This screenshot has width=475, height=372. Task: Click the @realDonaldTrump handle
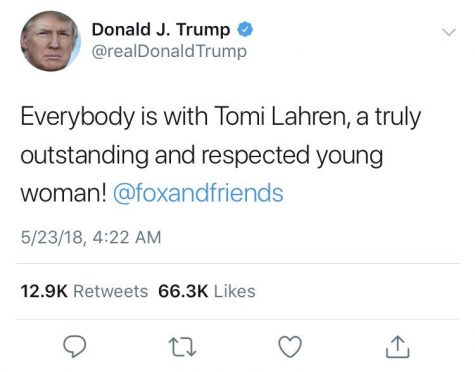tap(169, 51)
